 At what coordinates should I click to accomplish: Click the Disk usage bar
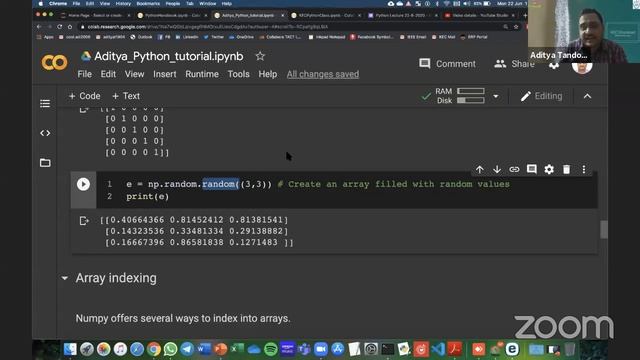click(471, 100)
